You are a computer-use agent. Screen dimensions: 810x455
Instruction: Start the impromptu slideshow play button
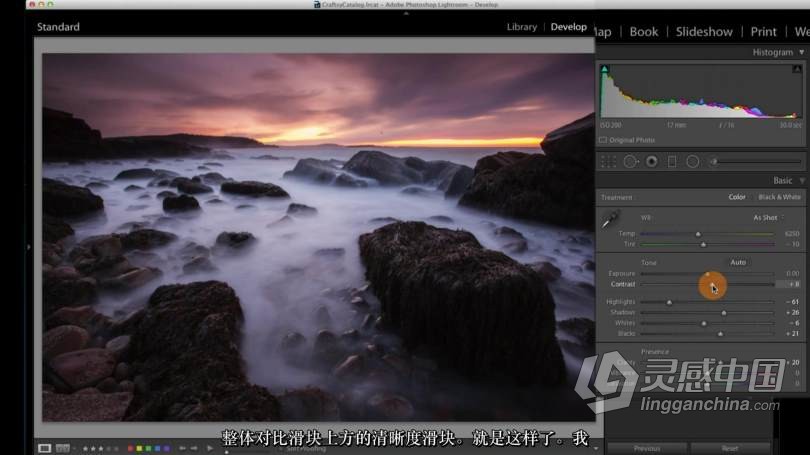point(210,448)
